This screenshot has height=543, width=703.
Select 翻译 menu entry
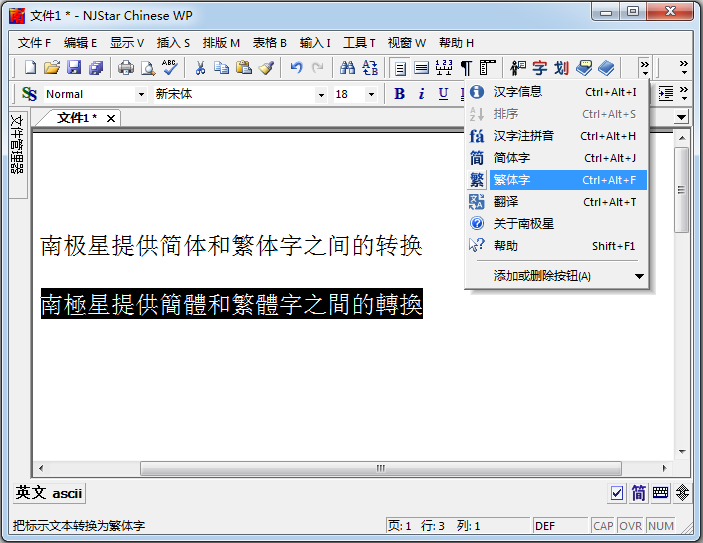(557, 202)
